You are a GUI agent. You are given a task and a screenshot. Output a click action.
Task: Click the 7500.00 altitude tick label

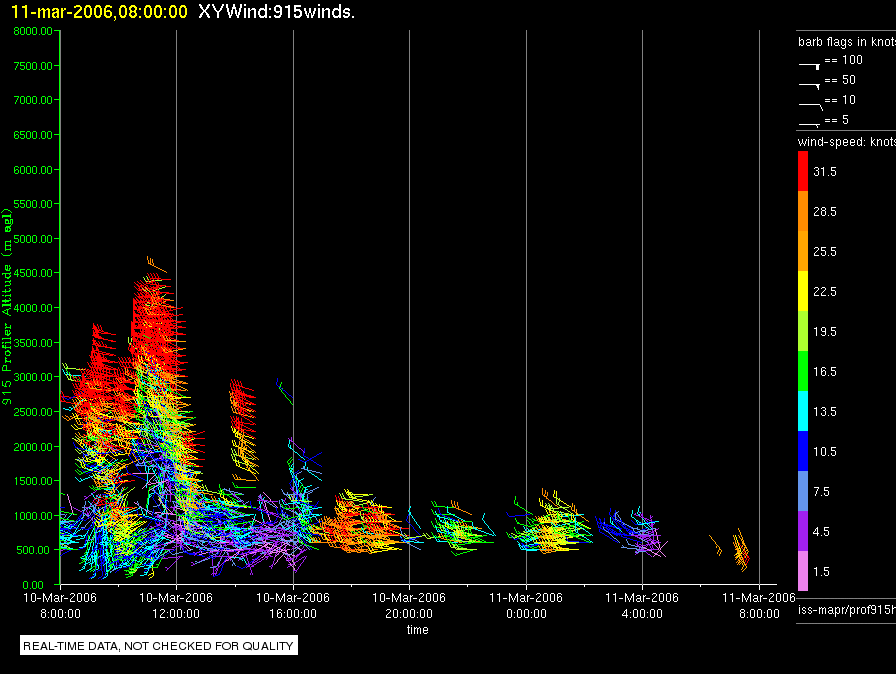[33, 66]
